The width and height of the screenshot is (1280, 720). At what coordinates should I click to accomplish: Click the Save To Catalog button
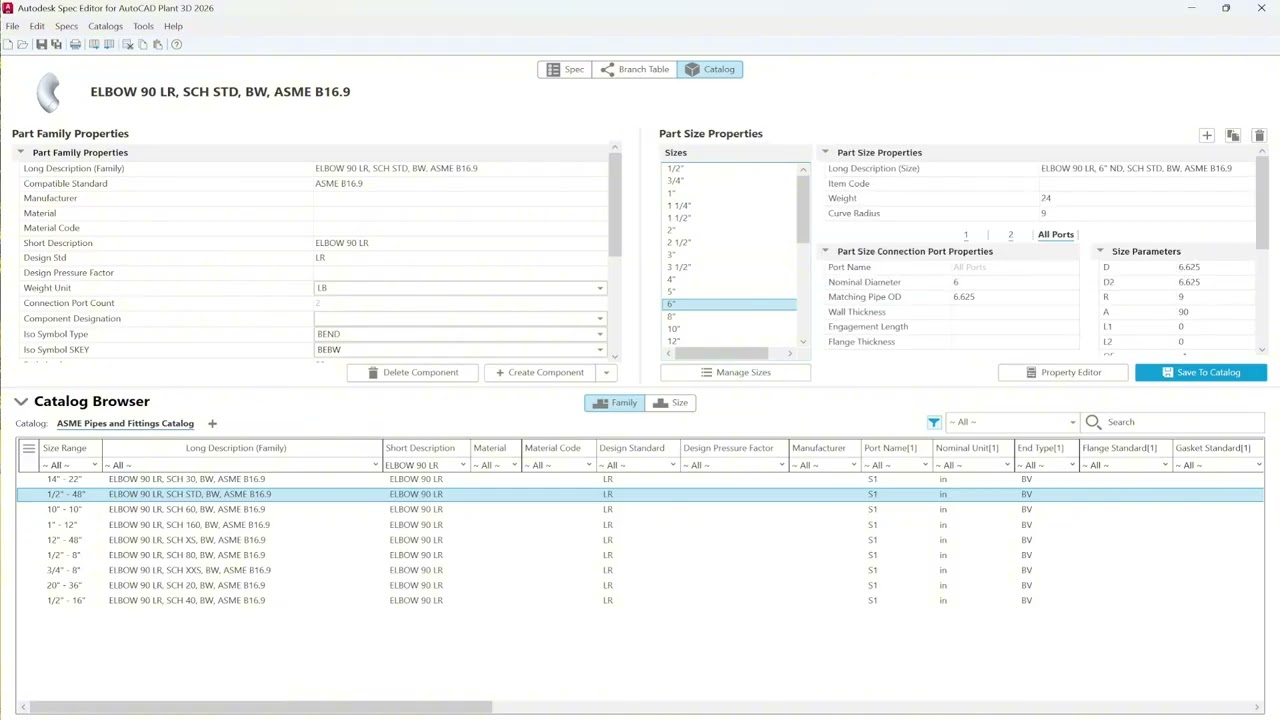coord(1201,372)
